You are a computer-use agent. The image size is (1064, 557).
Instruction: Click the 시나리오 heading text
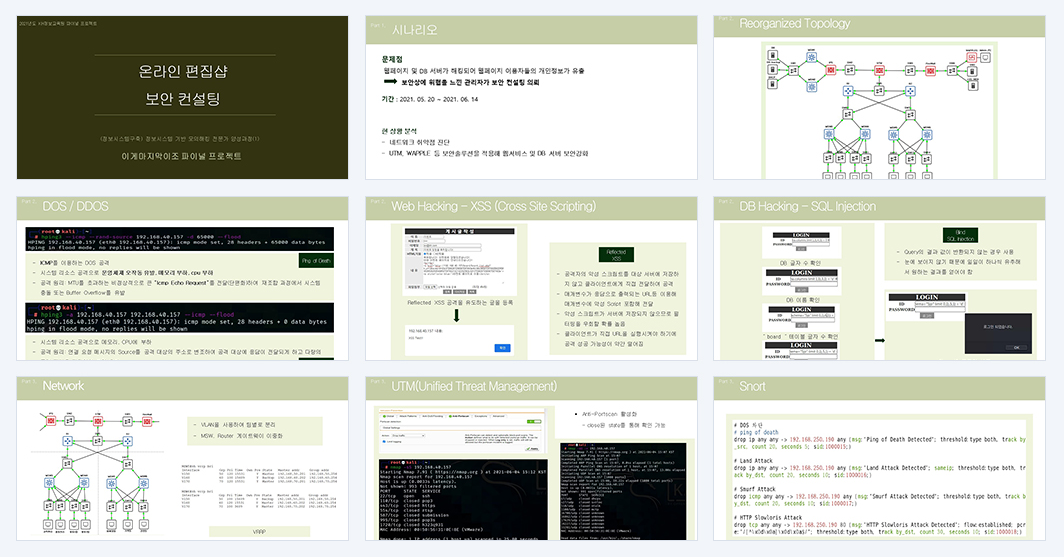(x=415, y=30)
